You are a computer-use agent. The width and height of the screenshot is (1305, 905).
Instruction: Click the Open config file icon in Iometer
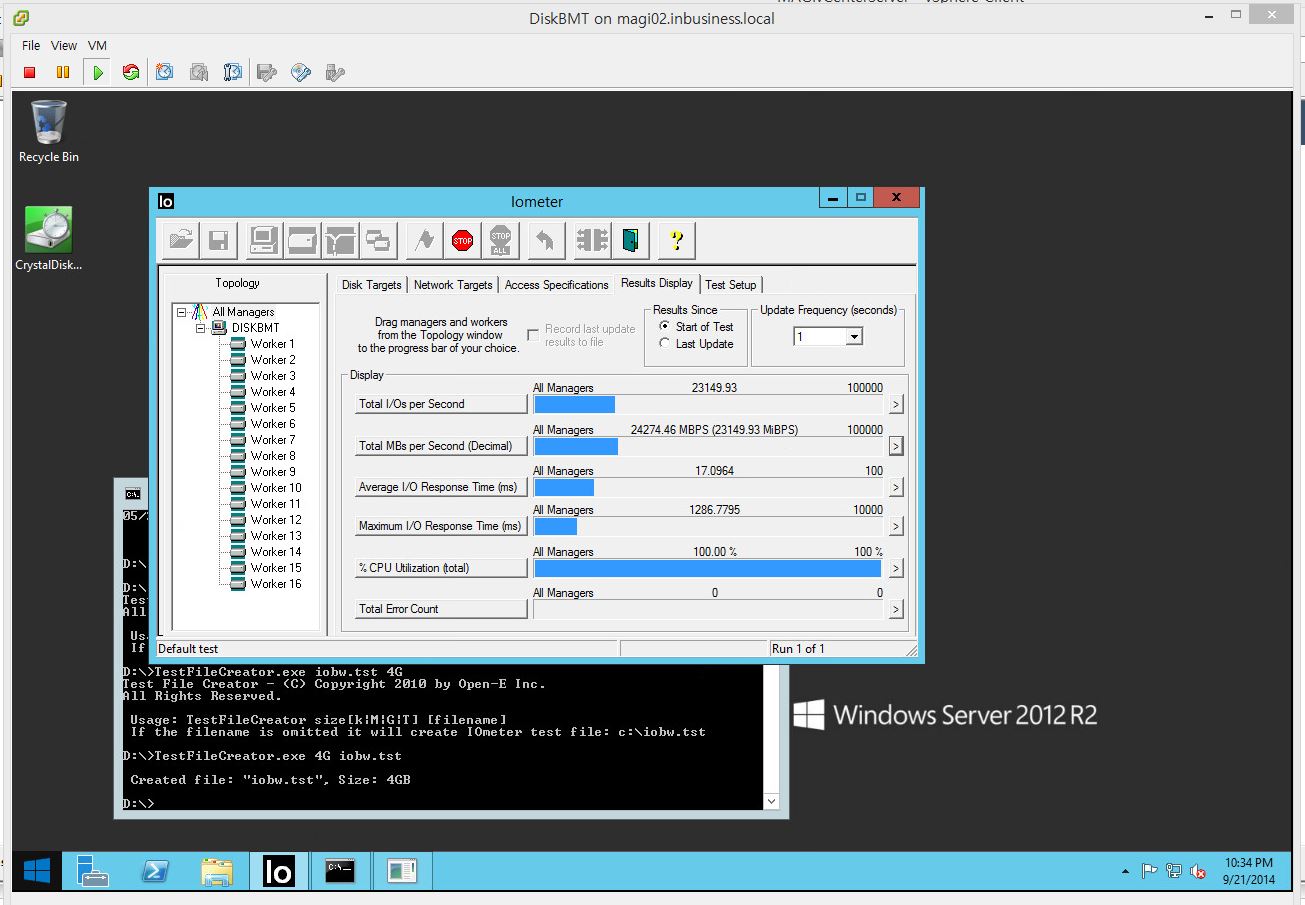point(182,240)
